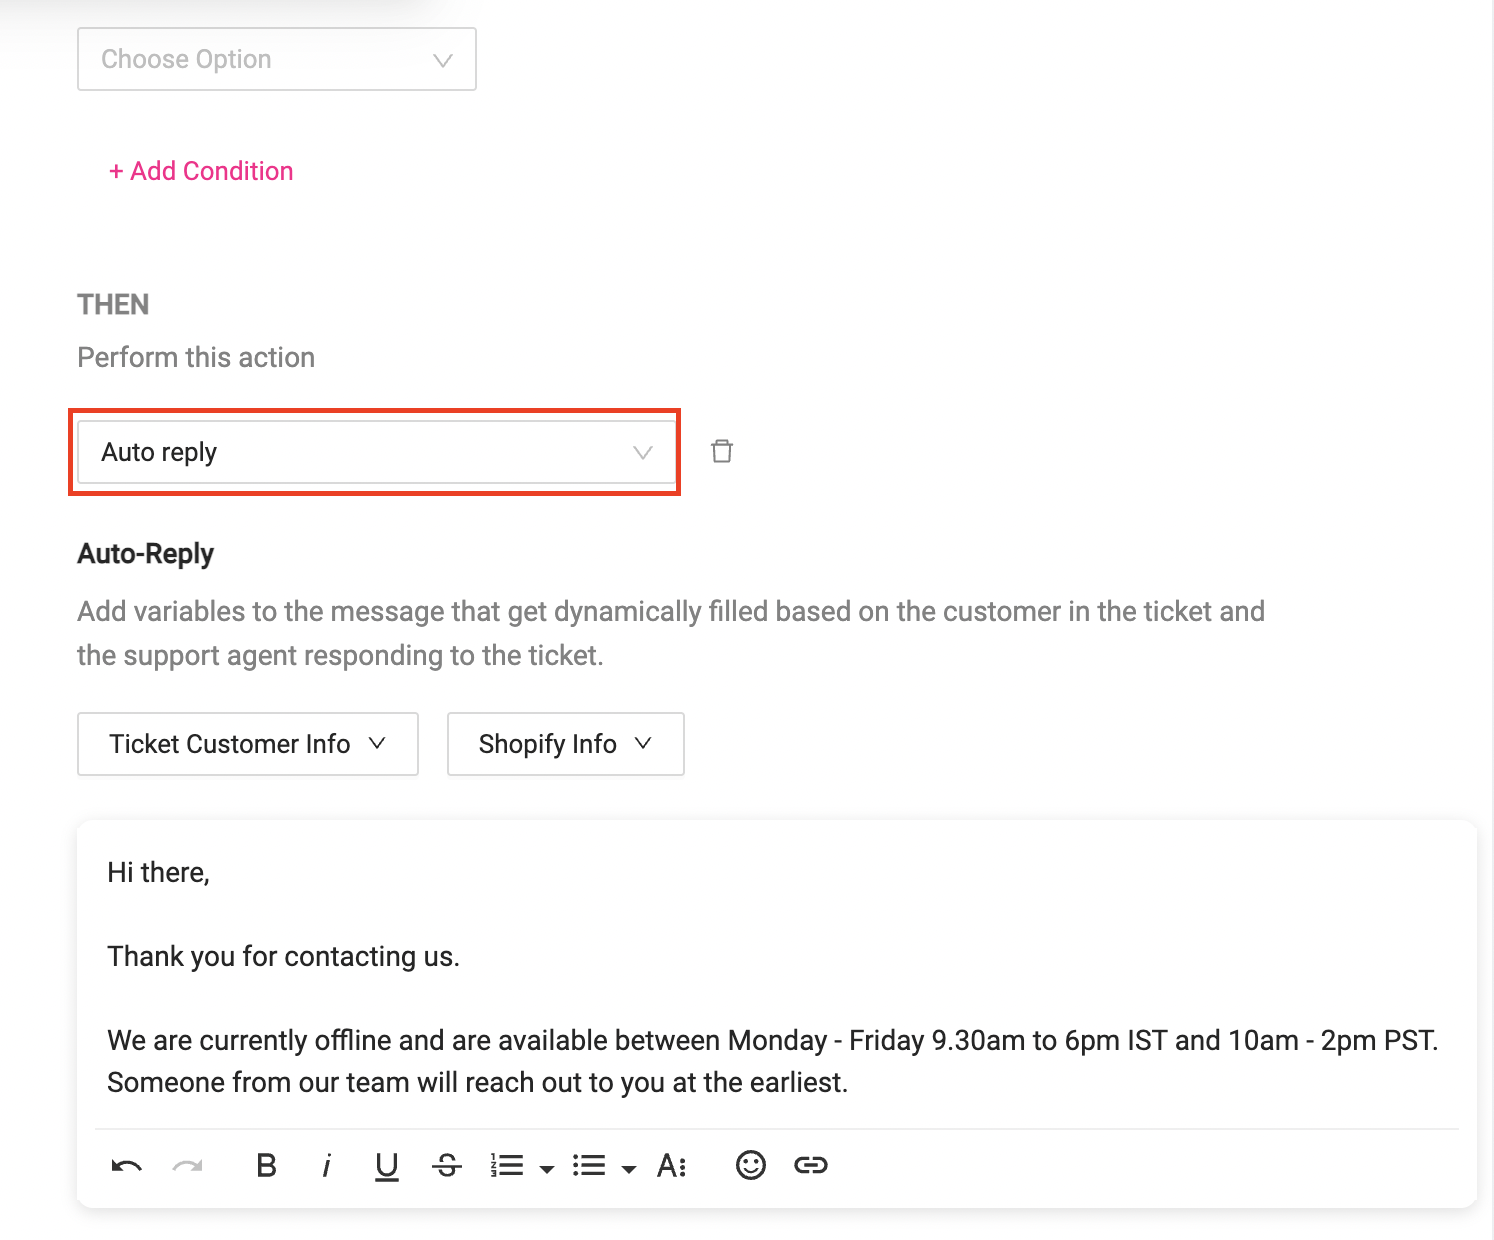This screenshot has width=1494, height=1240.
Task: Toggle strikethrough formatting
Action: click(447, 1165)
